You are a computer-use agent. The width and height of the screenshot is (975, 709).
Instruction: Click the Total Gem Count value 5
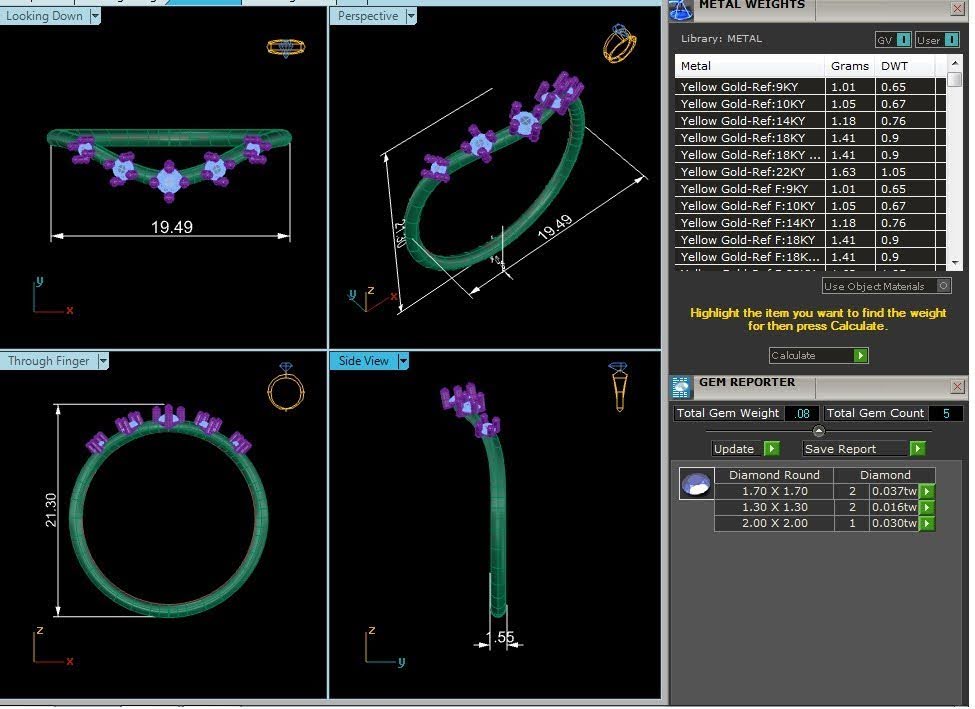(946, 413)
